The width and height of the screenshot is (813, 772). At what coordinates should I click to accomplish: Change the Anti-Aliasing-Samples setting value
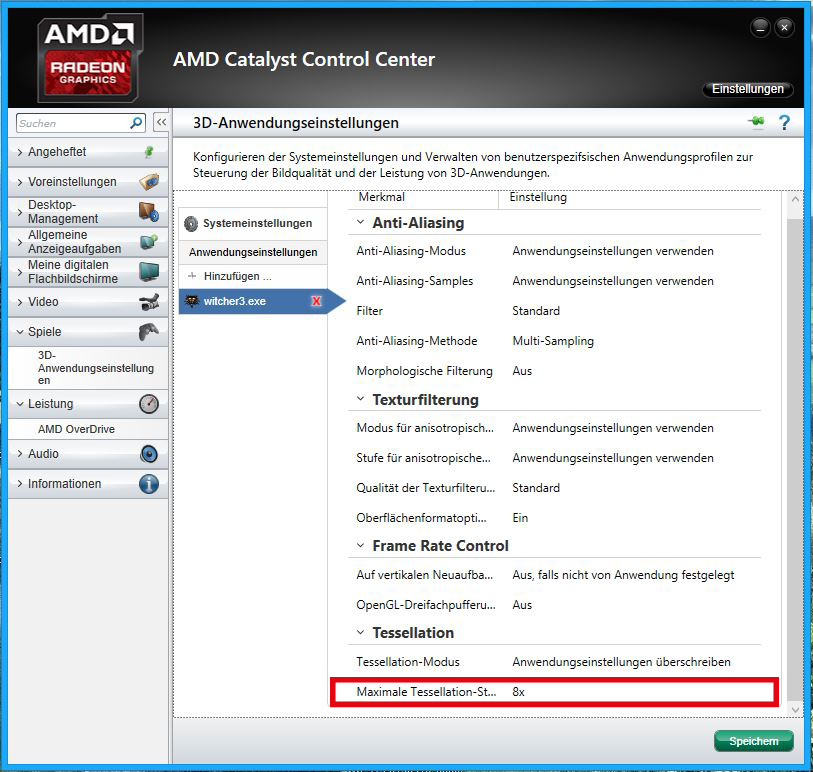pos(613,281)
